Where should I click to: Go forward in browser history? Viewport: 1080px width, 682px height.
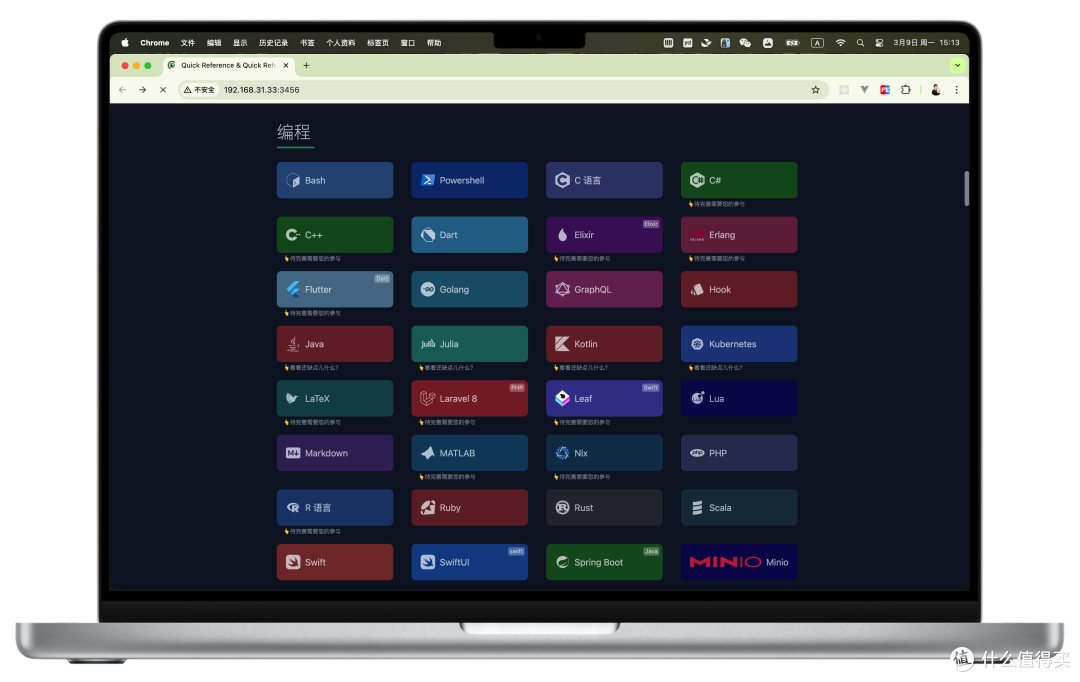[x=143, y=90]
